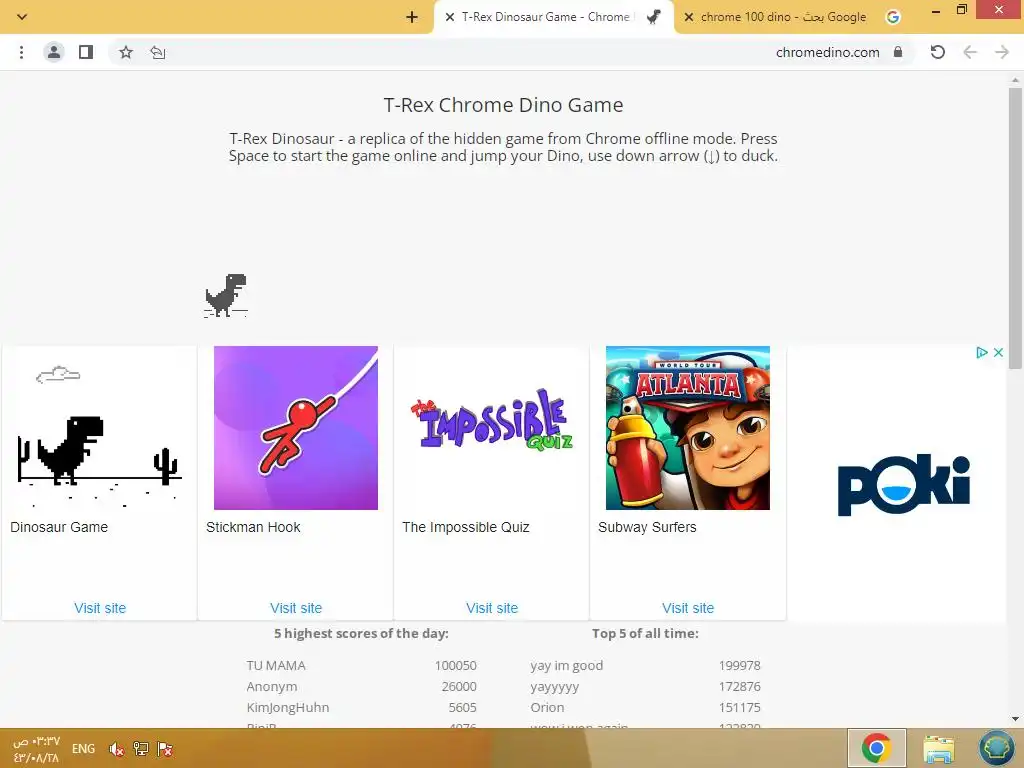
Task: Click the Subway Surfers title text
Action: (647, 527)
